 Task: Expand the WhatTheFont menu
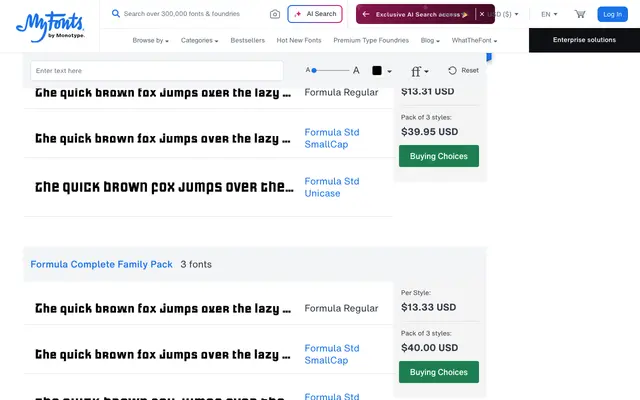click(474, 40)
